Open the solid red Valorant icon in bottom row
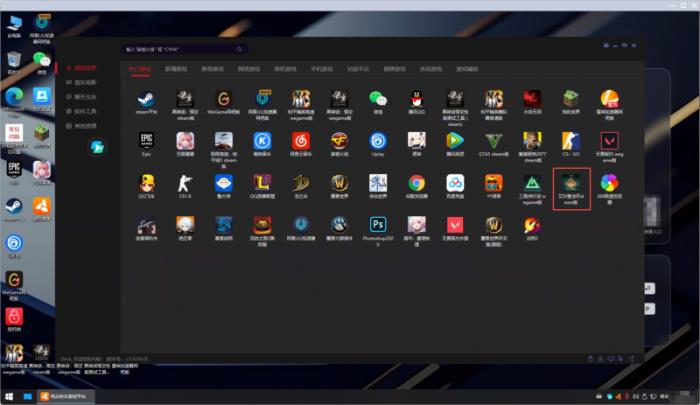Screen dimensions: 700x405 pyautogui.click(x=455, y=225)
